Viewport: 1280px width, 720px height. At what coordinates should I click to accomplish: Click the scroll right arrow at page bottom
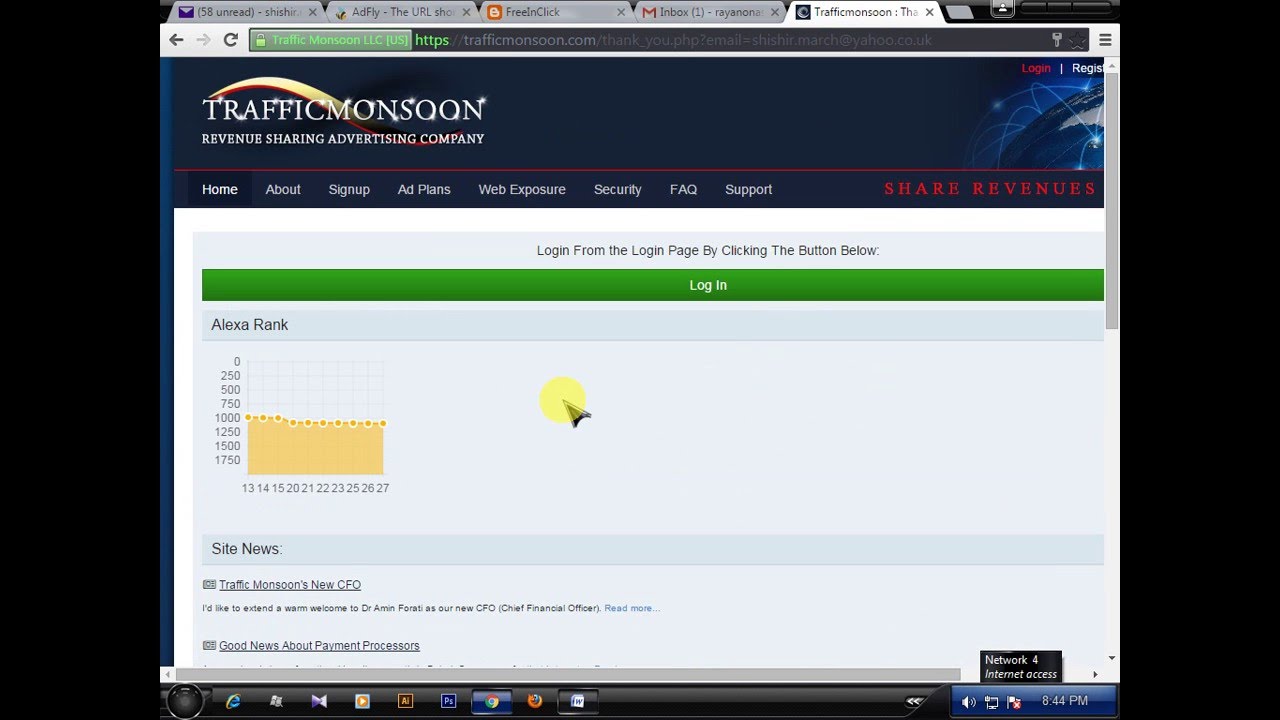click(1095, 674)
